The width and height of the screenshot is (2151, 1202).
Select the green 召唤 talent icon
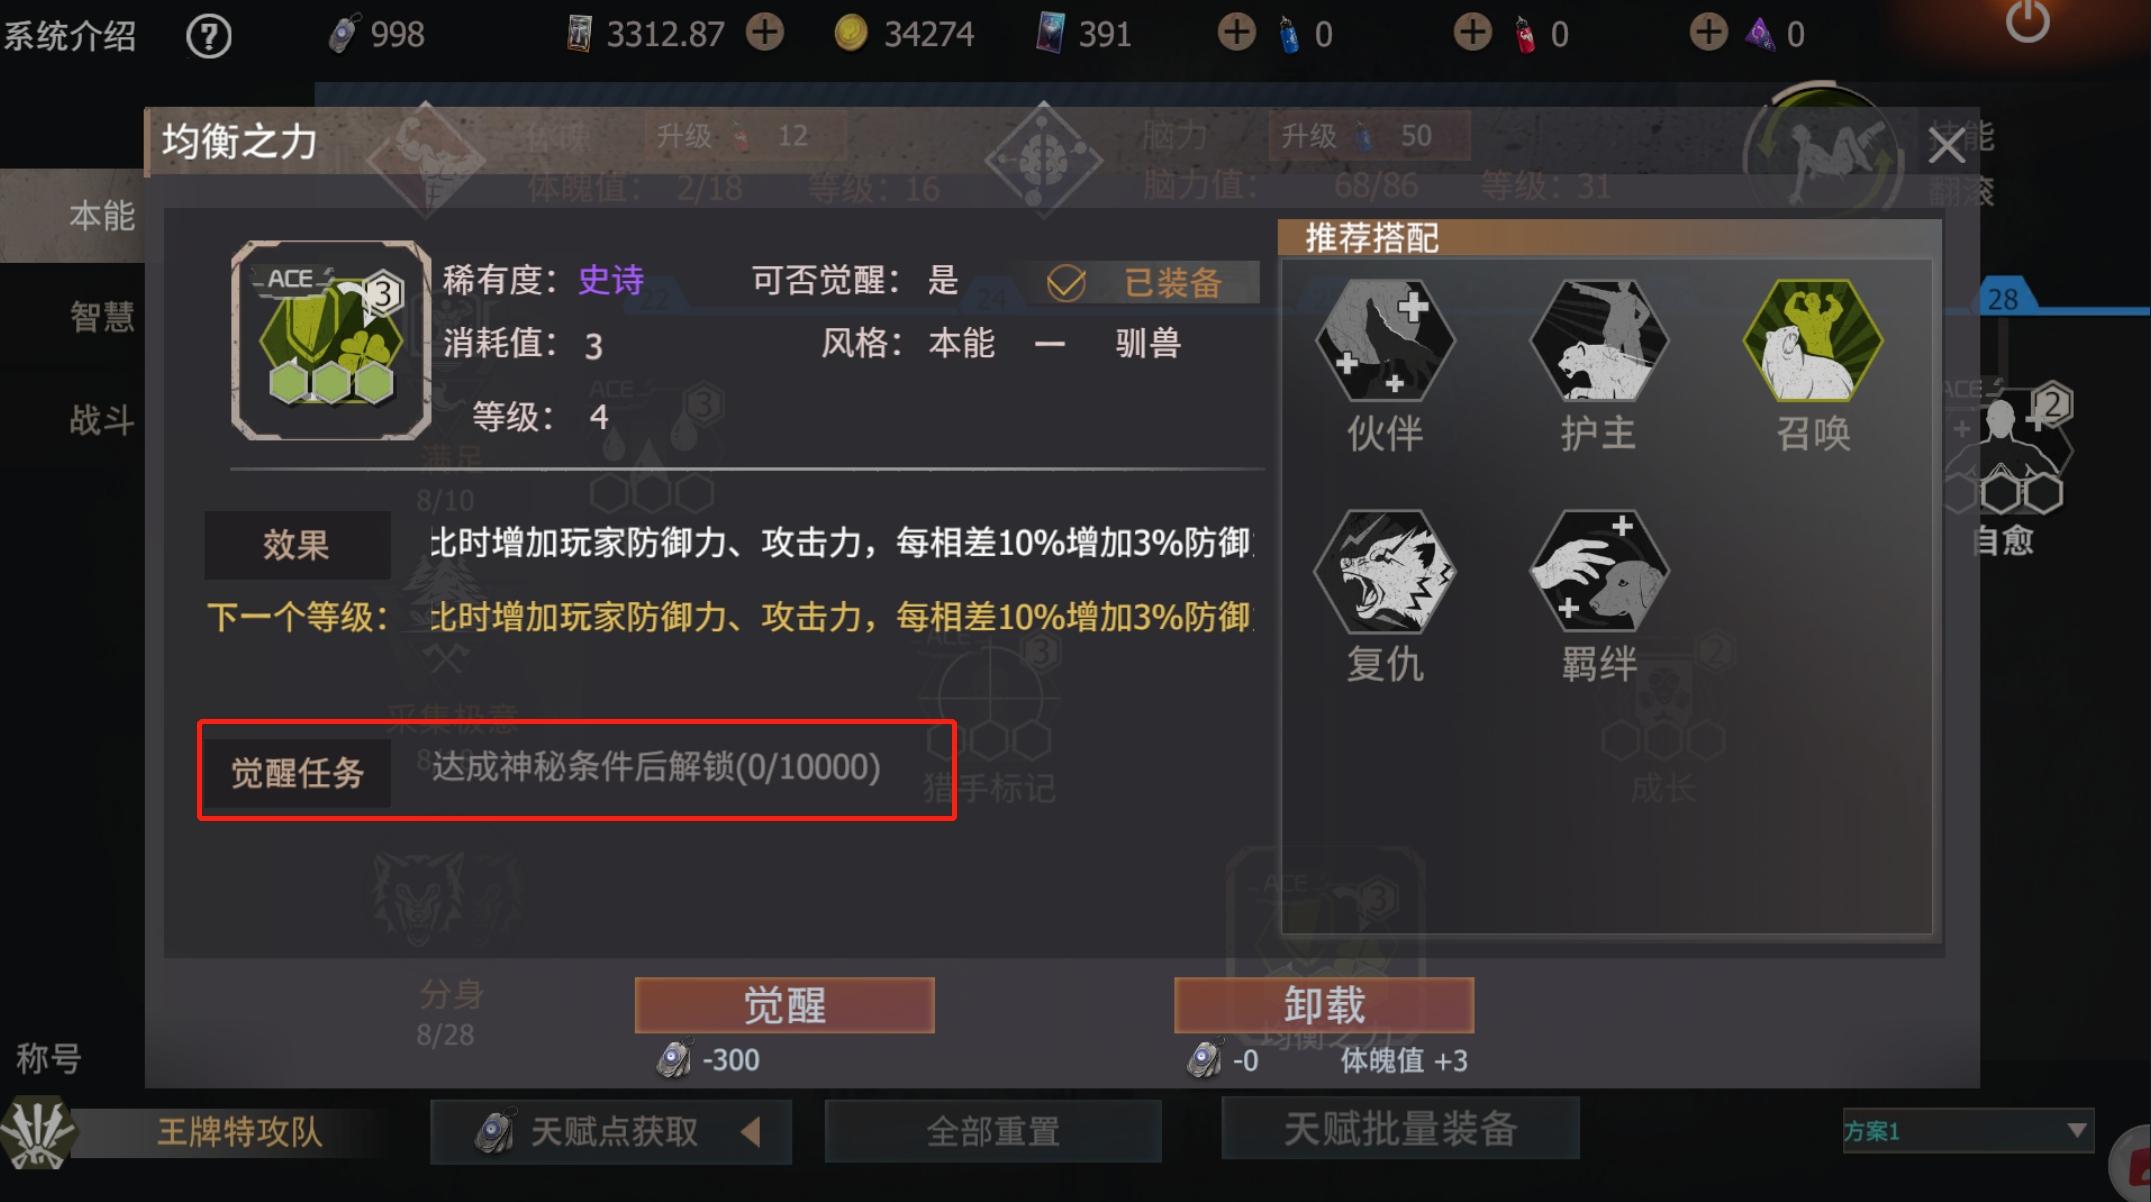tap(1812, 341)
